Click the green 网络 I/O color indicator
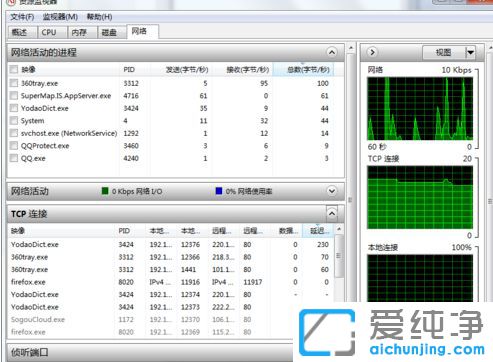 [x=105, y=191]
